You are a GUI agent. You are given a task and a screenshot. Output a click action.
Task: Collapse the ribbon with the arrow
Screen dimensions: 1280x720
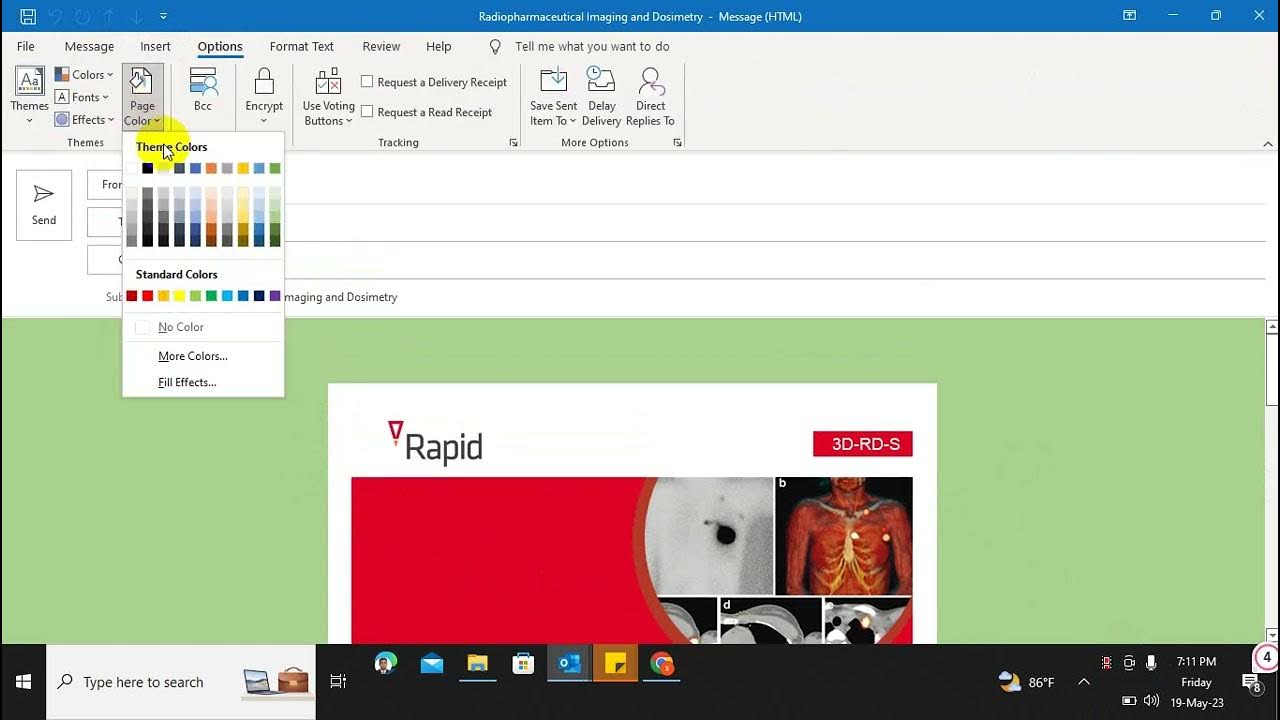click(x=1268, y=144)
